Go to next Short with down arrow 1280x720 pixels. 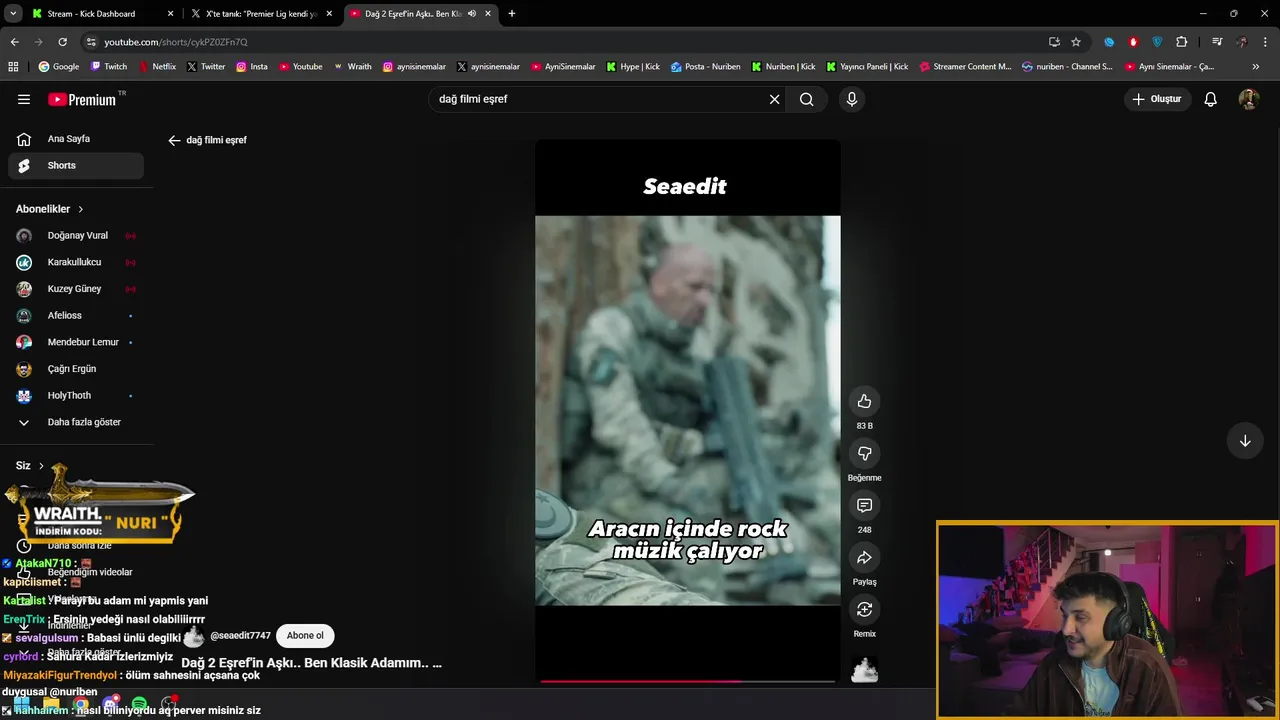1245,441
